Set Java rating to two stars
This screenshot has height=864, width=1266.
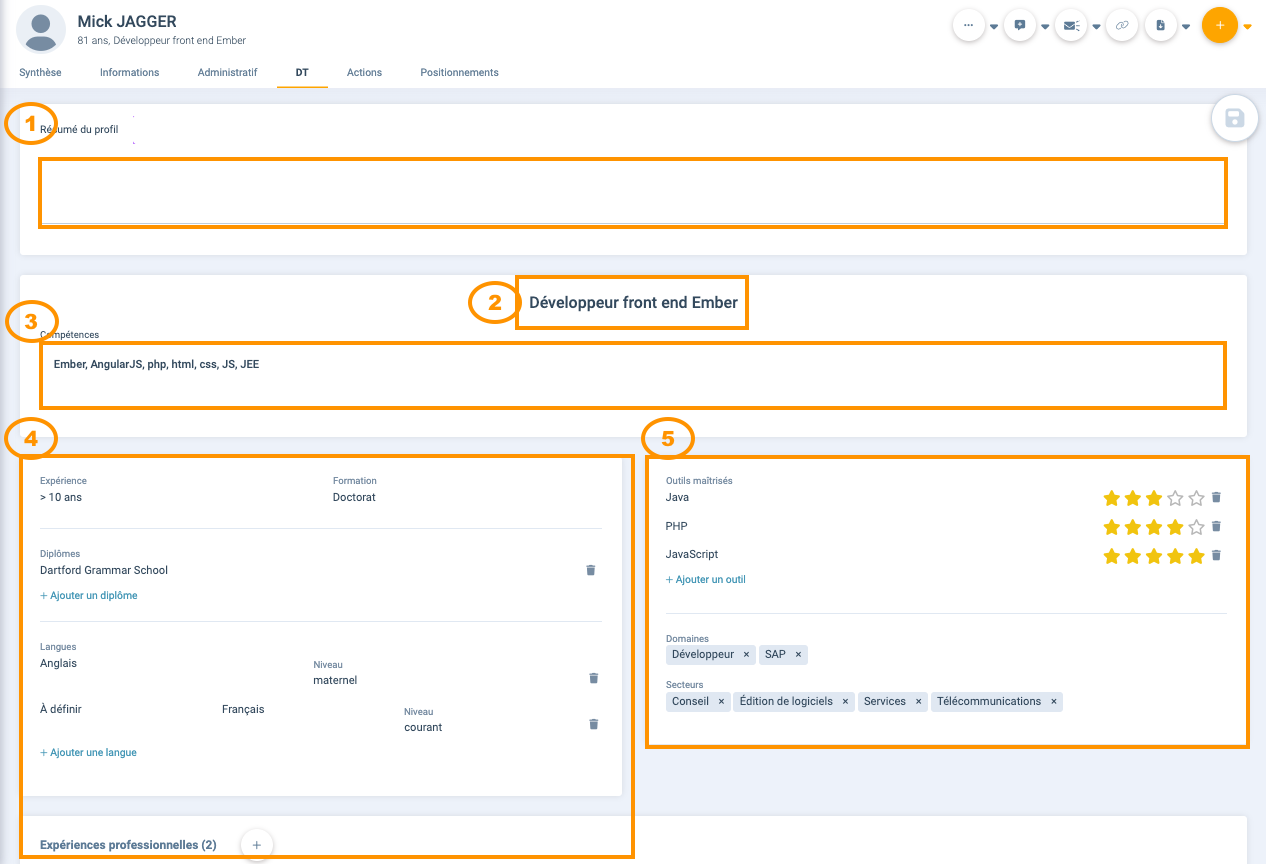tap(1132, 498)
